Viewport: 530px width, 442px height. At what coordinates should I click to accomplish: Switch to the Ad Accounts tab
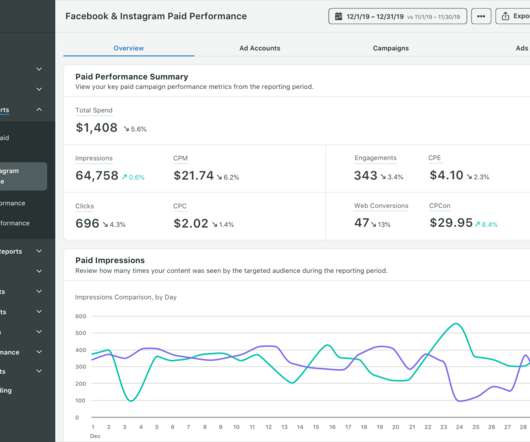pos(260,48)
